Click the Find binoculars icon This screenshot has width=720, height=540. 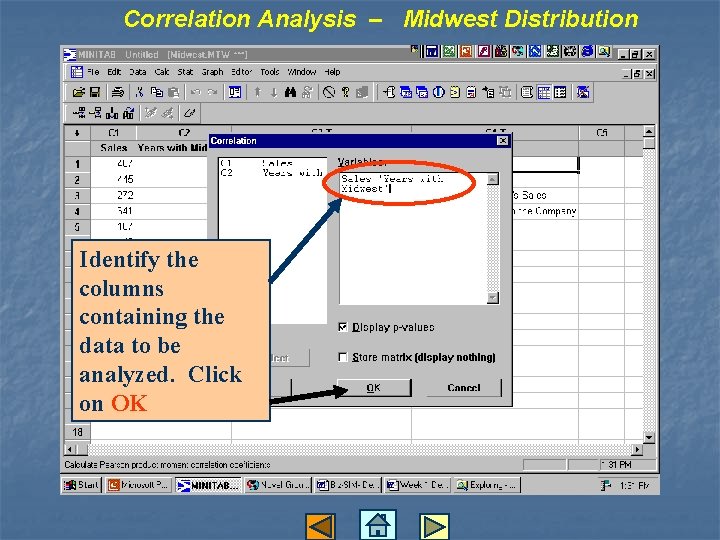[x=290, y=92]
